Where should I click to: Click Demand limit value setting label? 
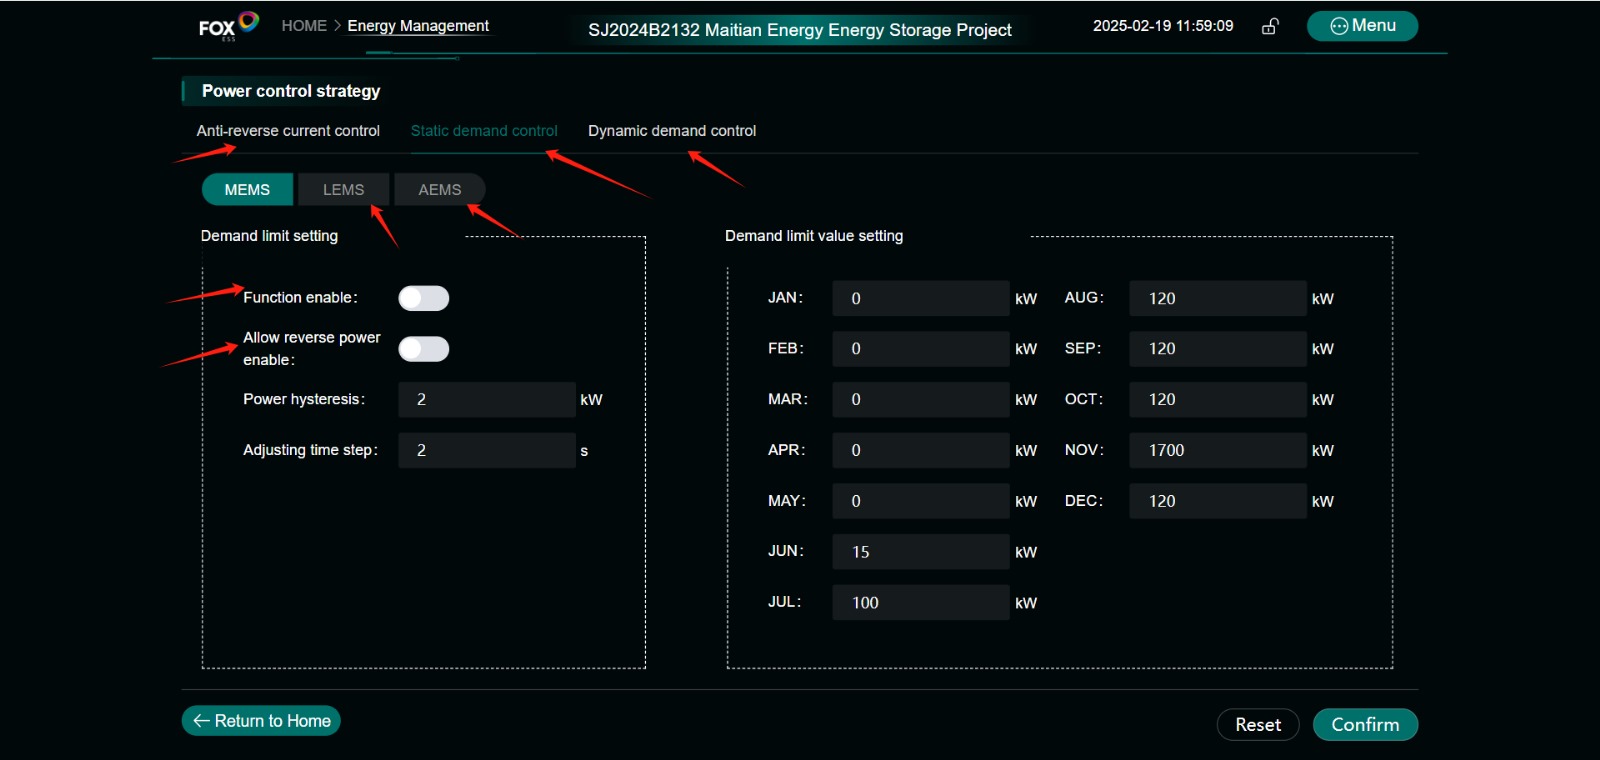(814, 236)
